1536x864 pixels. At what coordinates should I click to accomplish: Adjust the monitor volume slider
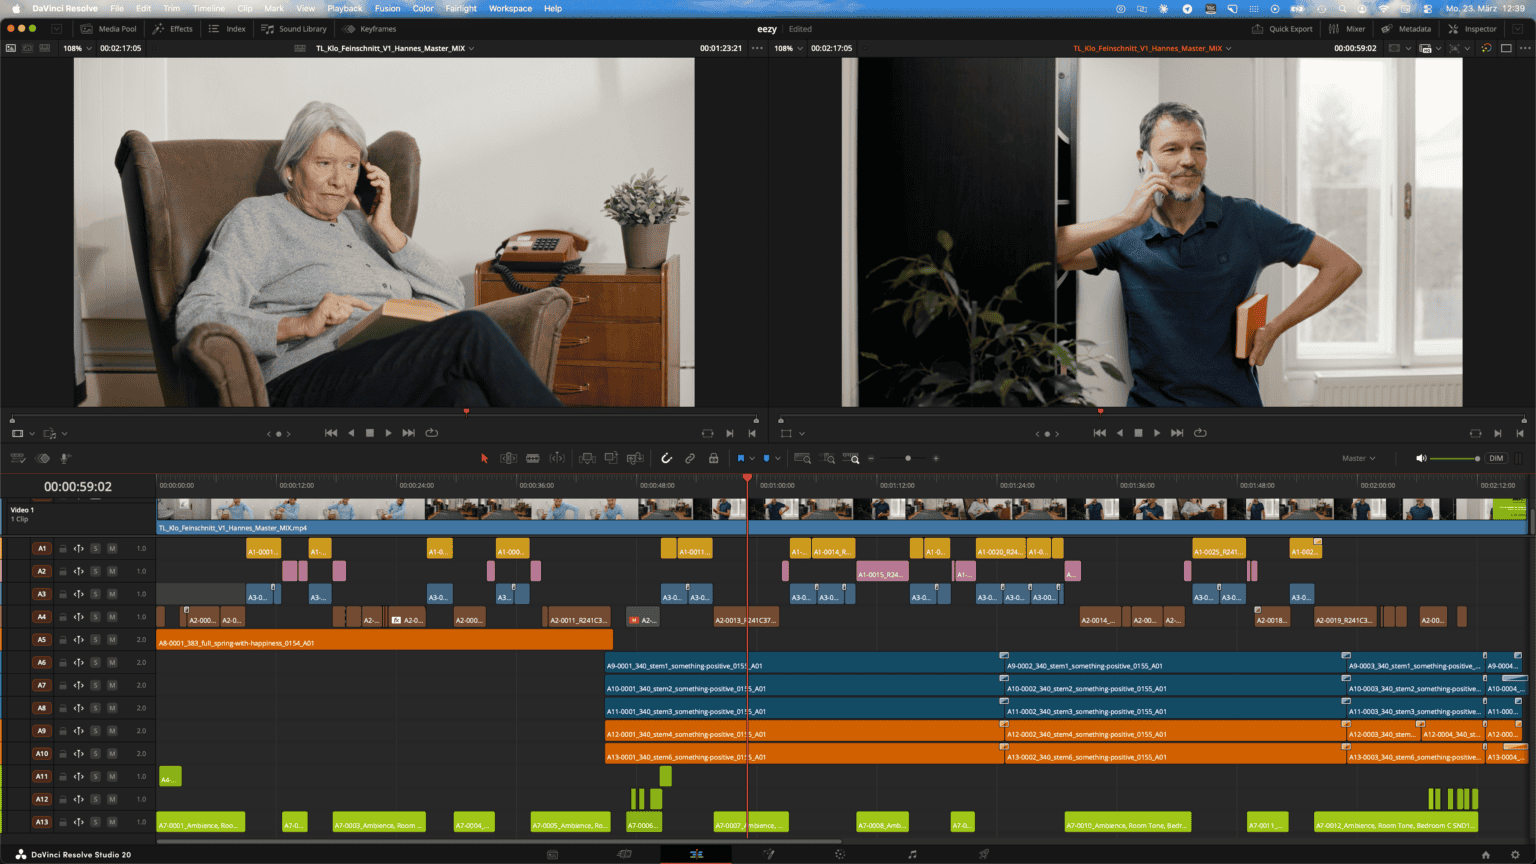click(x=1455, y=458)
